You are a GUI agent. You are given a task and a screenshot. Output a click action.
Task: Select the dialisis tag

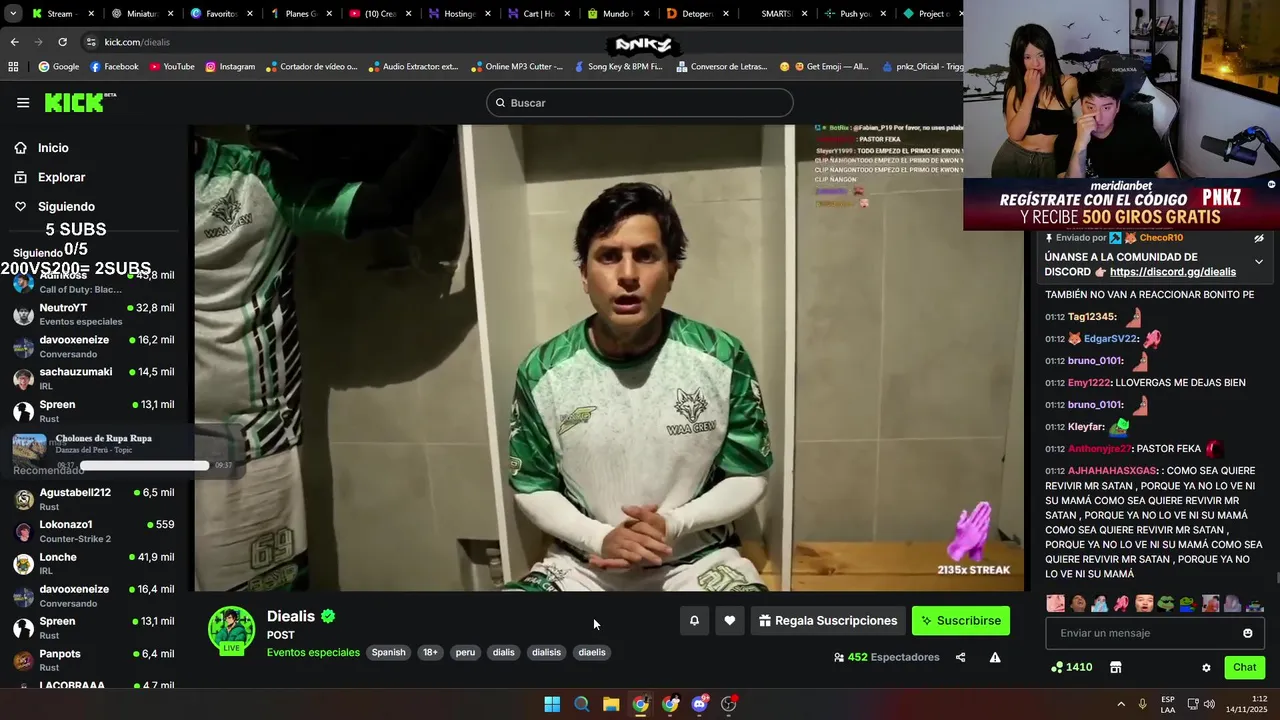(546, 652)
